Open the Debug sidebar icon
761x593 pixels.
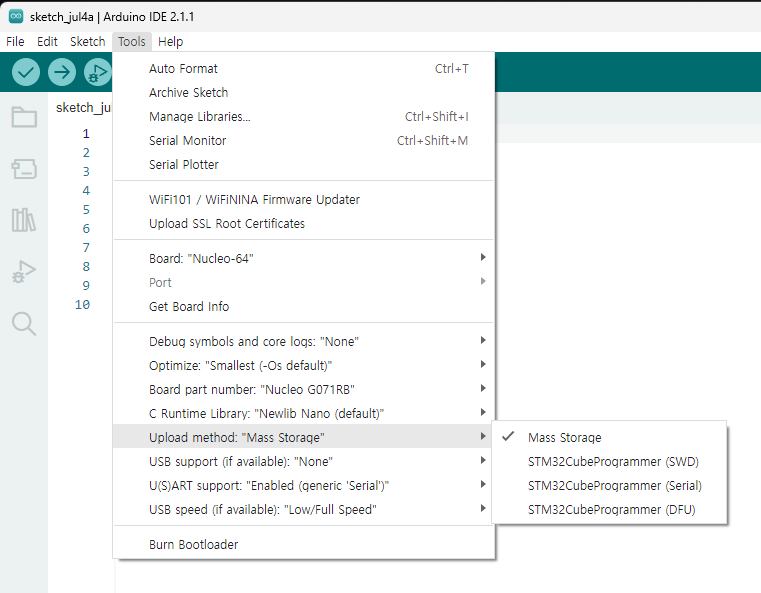(24, 271)
